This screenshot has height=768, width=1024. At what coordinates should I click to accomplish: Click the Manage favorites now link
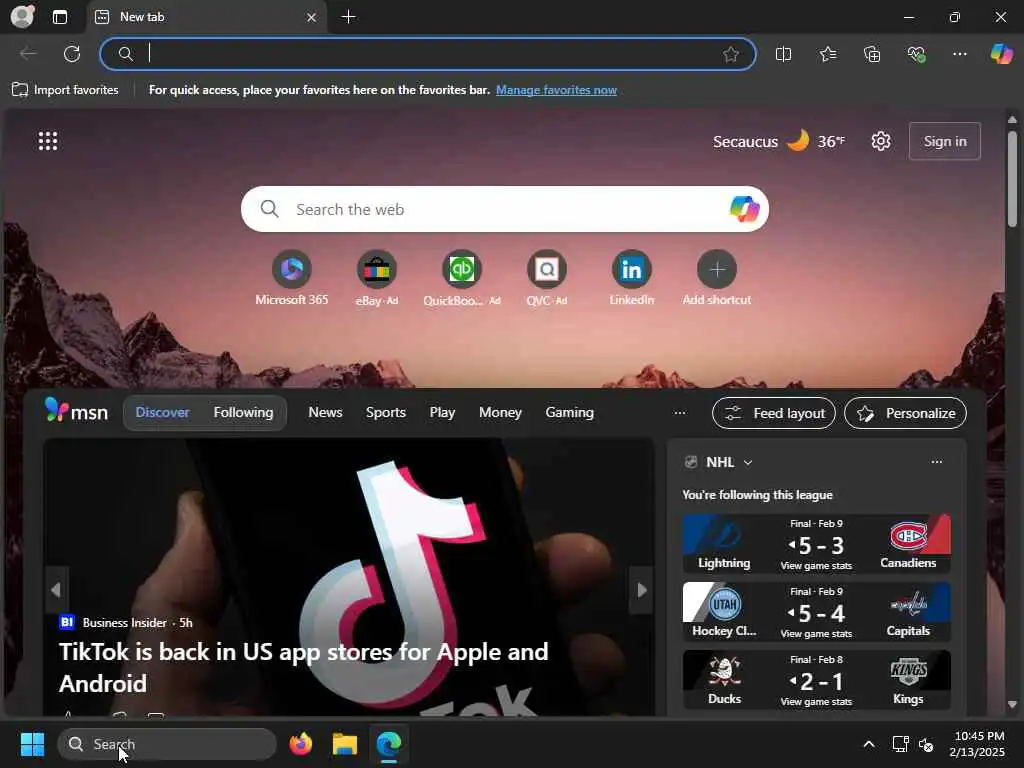coord(556,90)
